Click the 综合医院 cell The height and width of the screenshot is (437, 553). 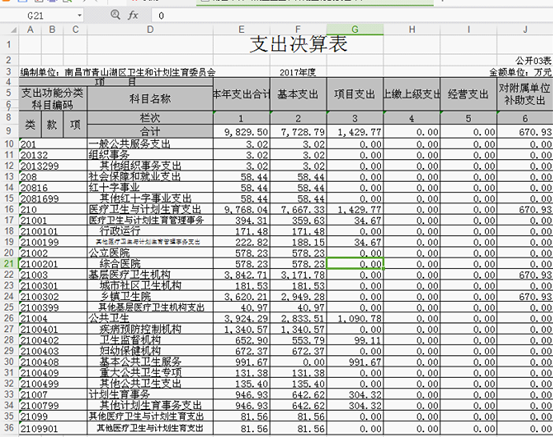(x=150, y=264)
